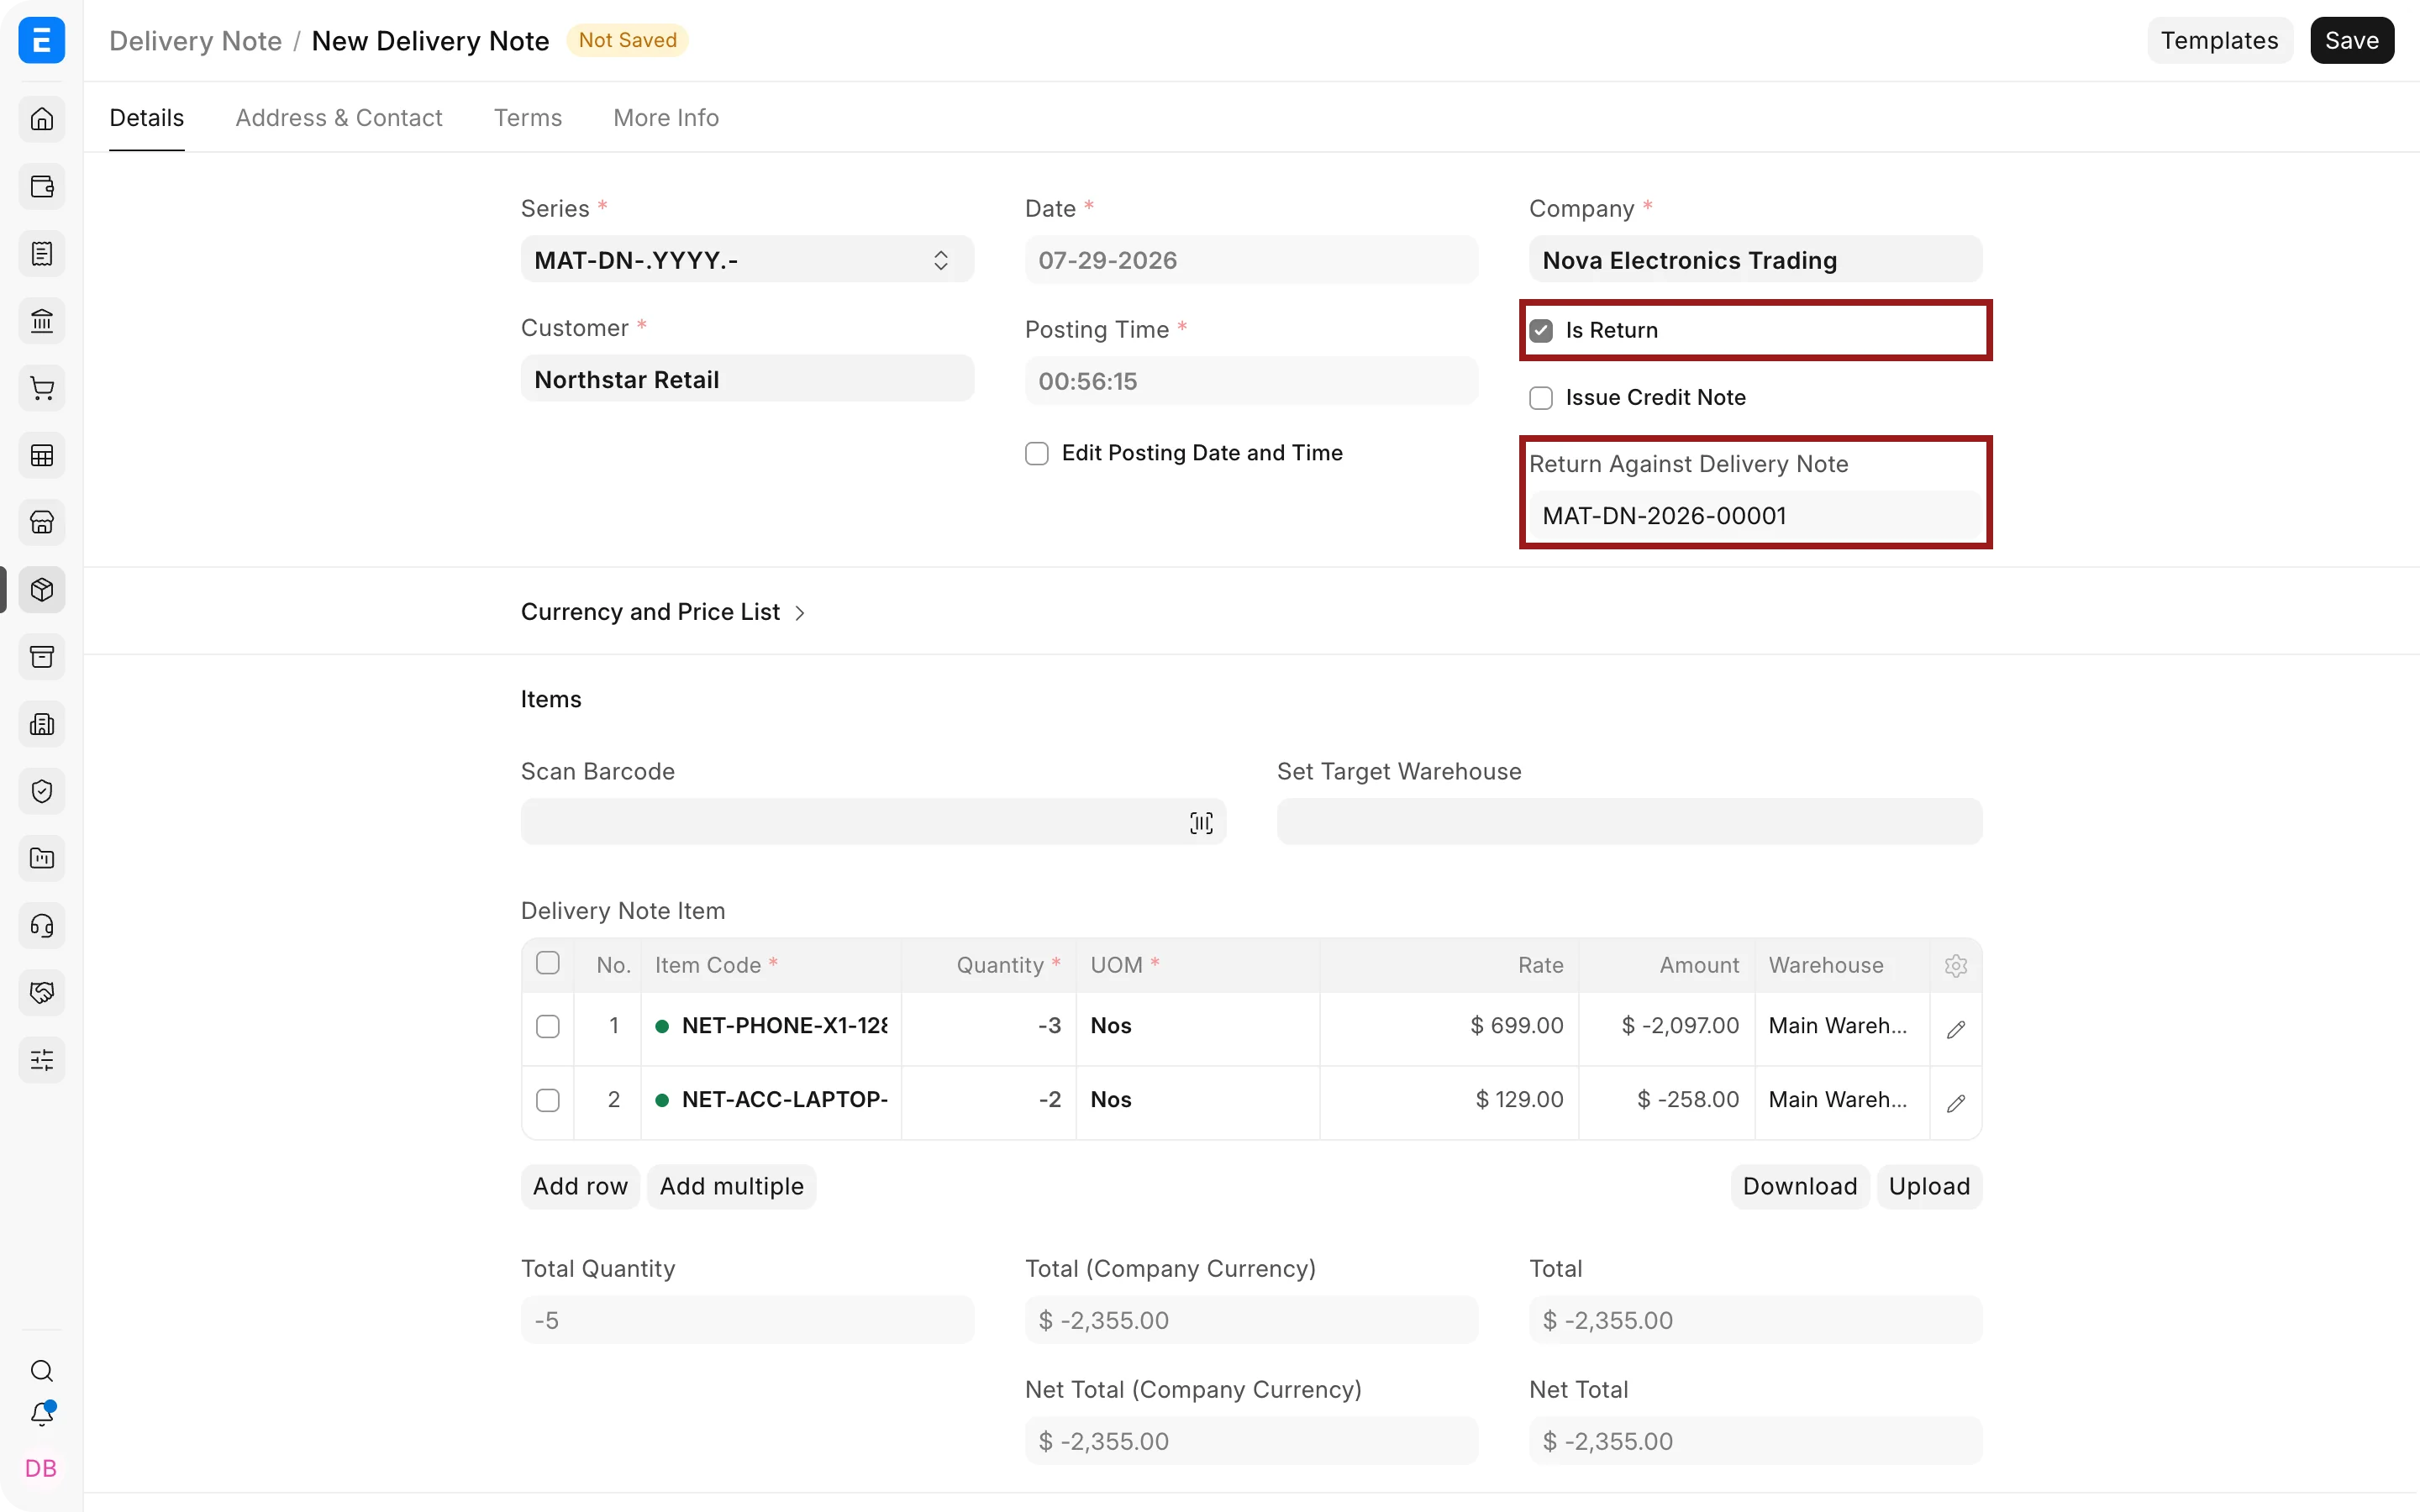Open the Home icon in sidebar
Viewport: 2420px width, 1512px height.
(42, 119)
